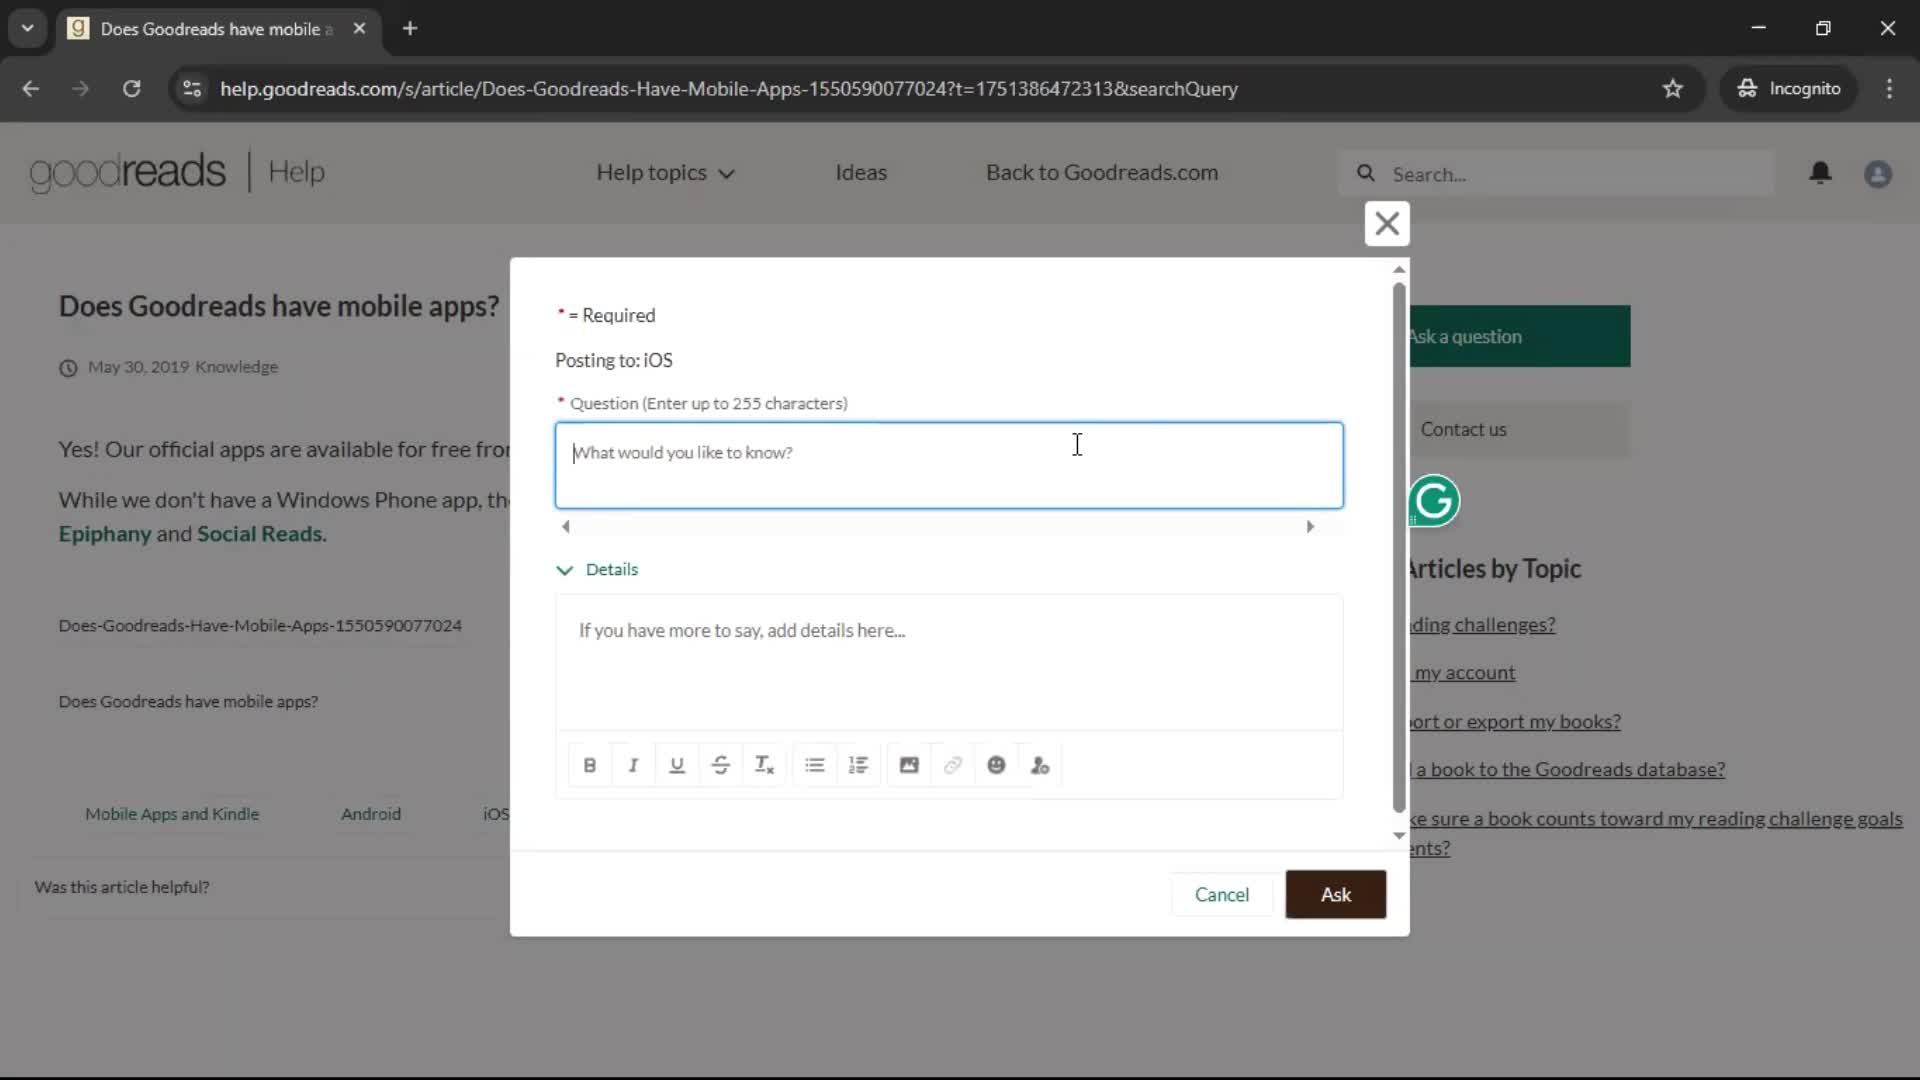Click into the details text area
This screenshot has width=1920, height=1080.
pyautogui.click(x=949, y=662)
